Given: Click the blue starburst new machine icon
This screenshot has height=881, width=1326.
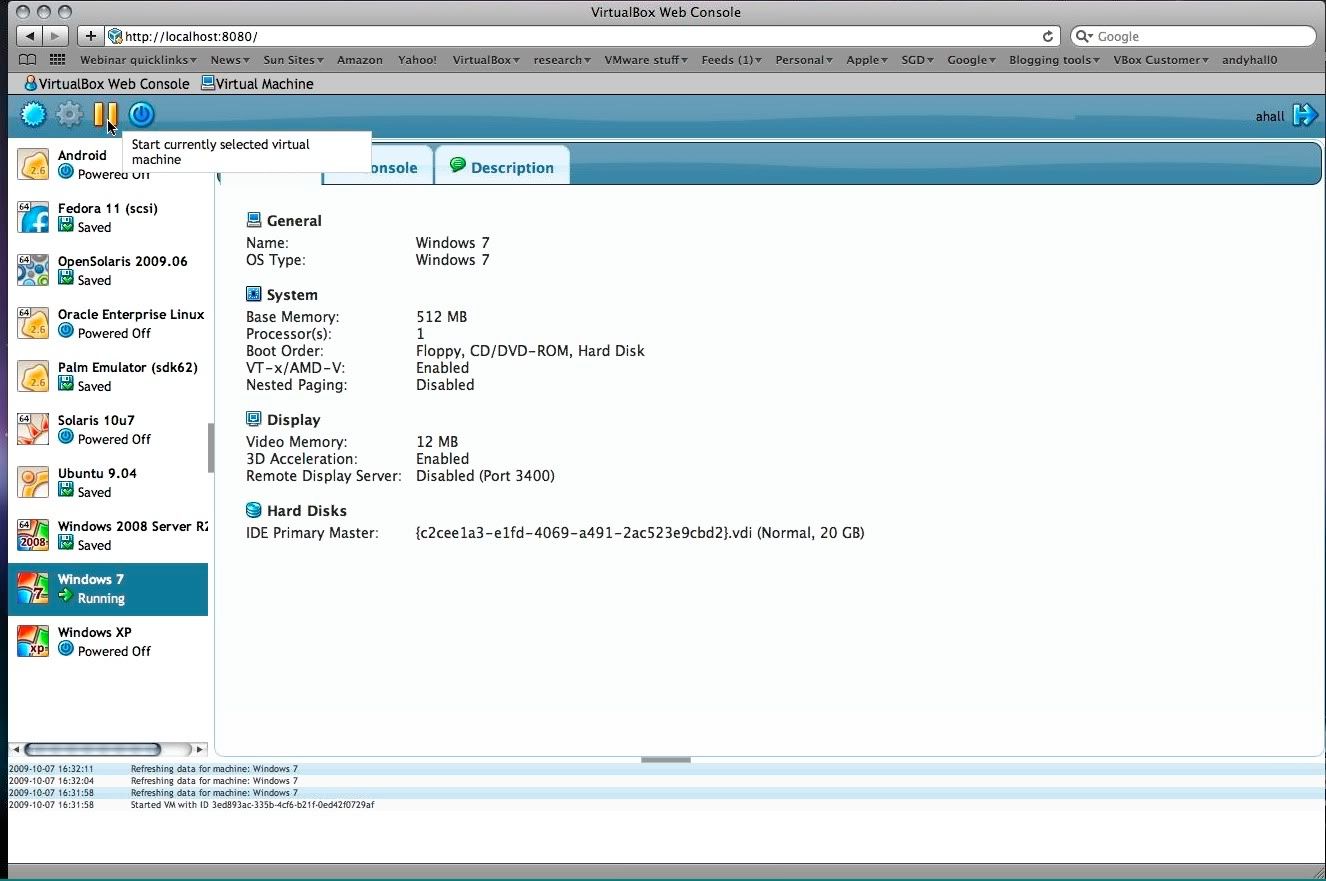Looking at the screenshot, I should tap(34, 115).
